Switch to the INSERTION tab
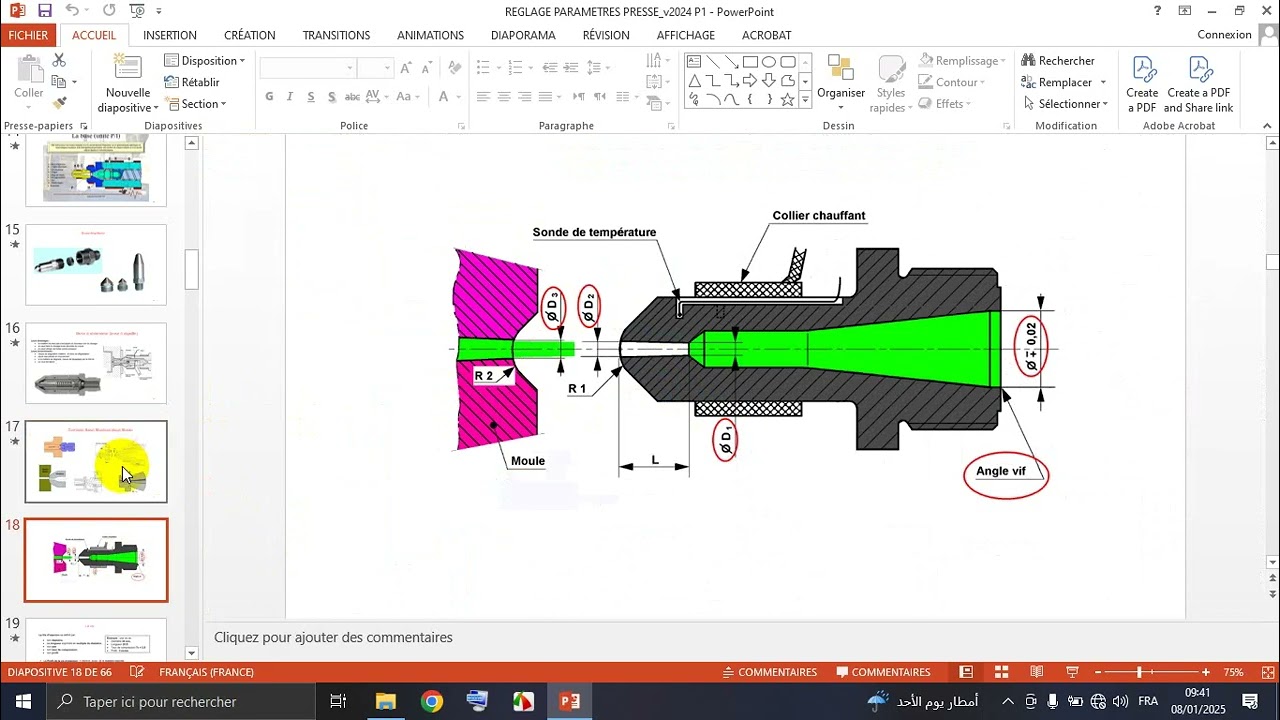Viewport: 1280px width, 720px height. click(x=170, y=35)
